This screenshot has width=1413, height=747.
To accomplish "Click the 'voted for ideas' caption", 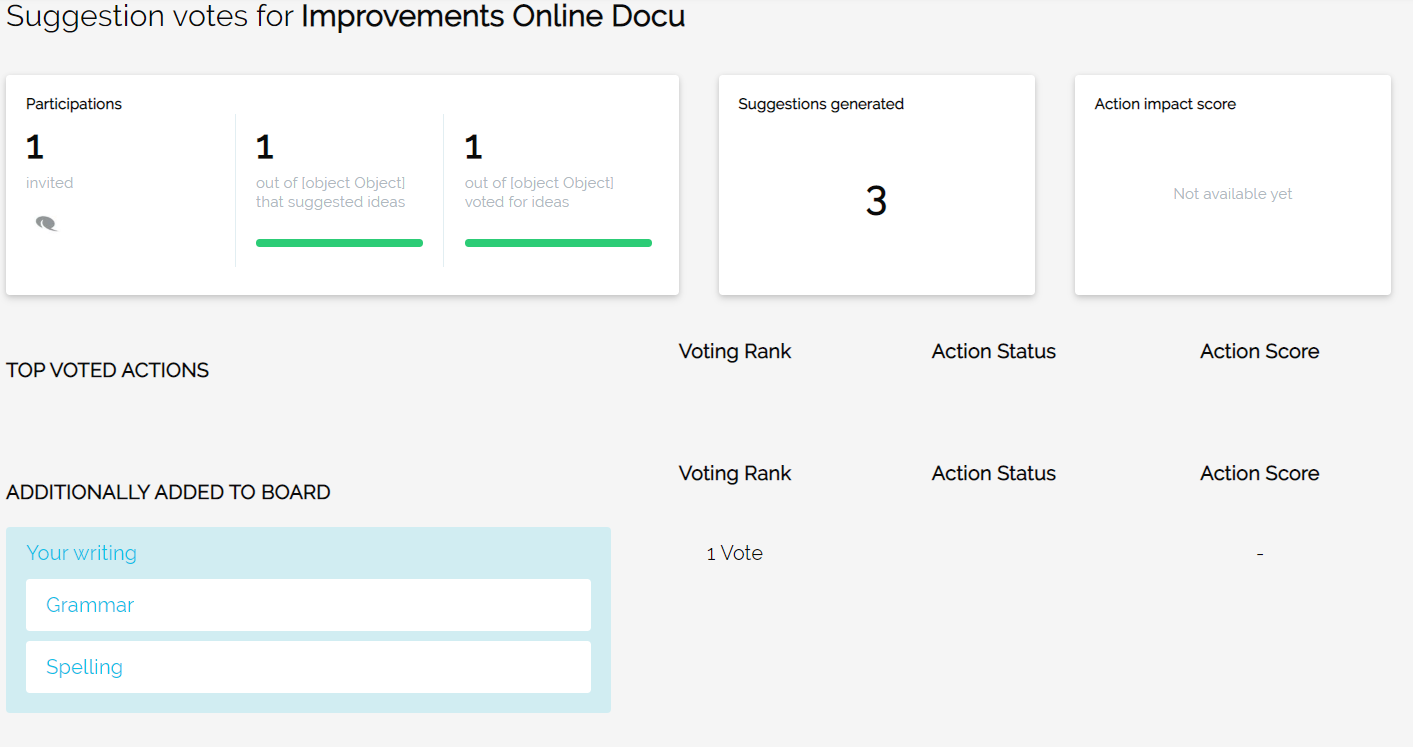I will [517, 202].
